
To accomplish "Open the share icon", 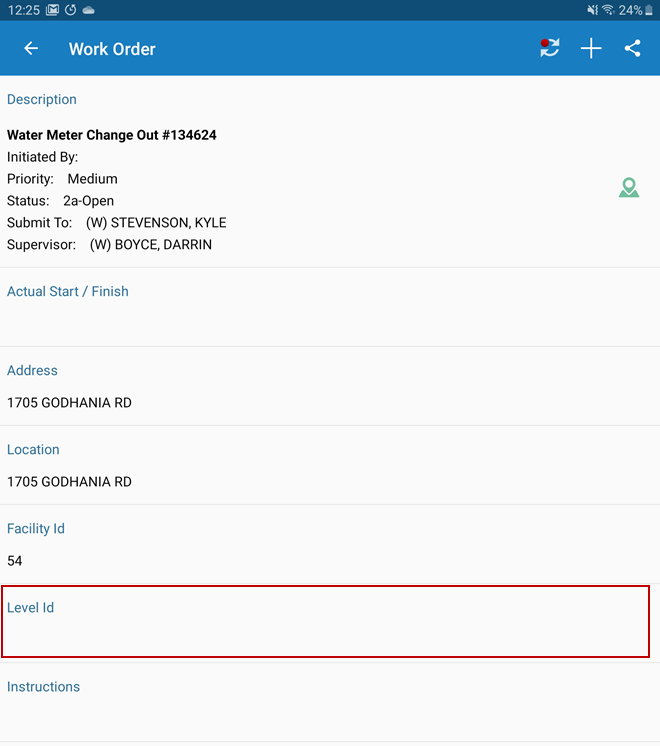I will click(x=632, y=49).
